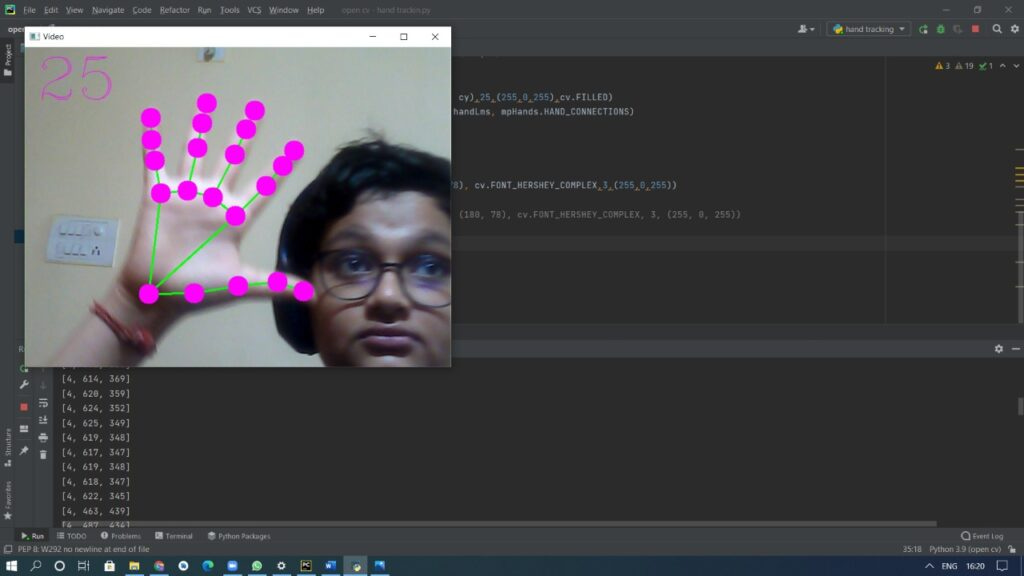1024x576 pixels.
Task: Stop the running program with the red square
Action: click(x=977, y=29)
